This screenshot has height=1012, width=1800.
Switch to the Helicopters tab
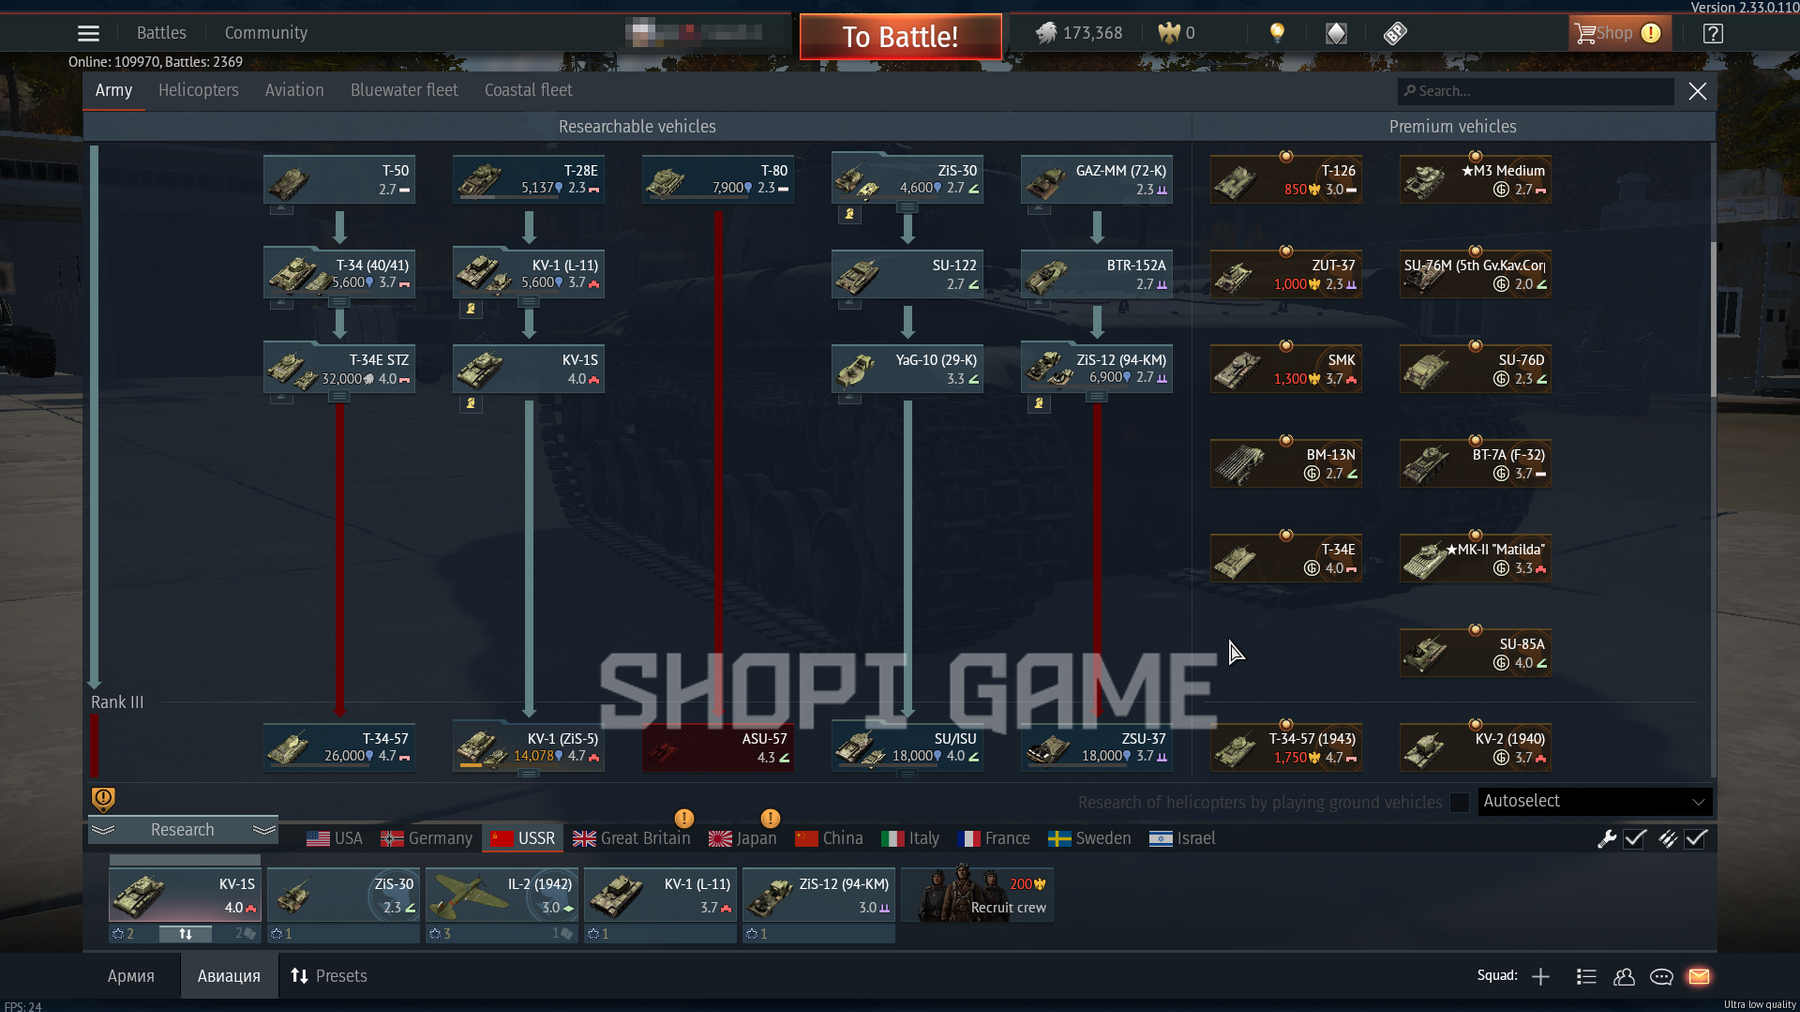pos(198,90)
